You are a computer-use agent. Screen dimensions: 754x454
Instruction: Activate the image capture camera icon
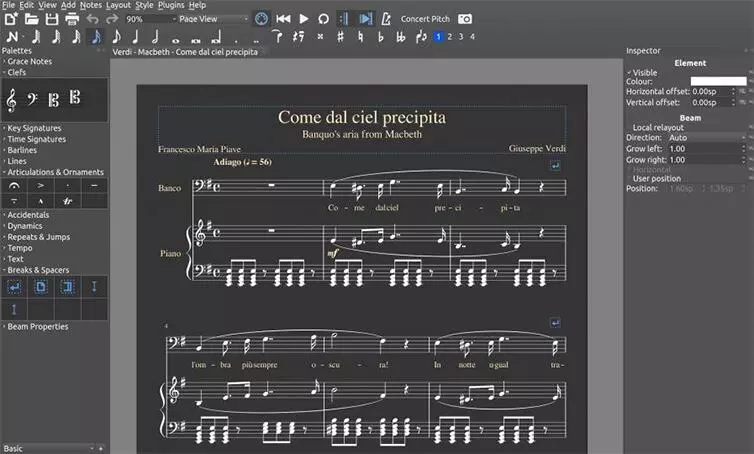pyautogui.click(x=465, y=19)
